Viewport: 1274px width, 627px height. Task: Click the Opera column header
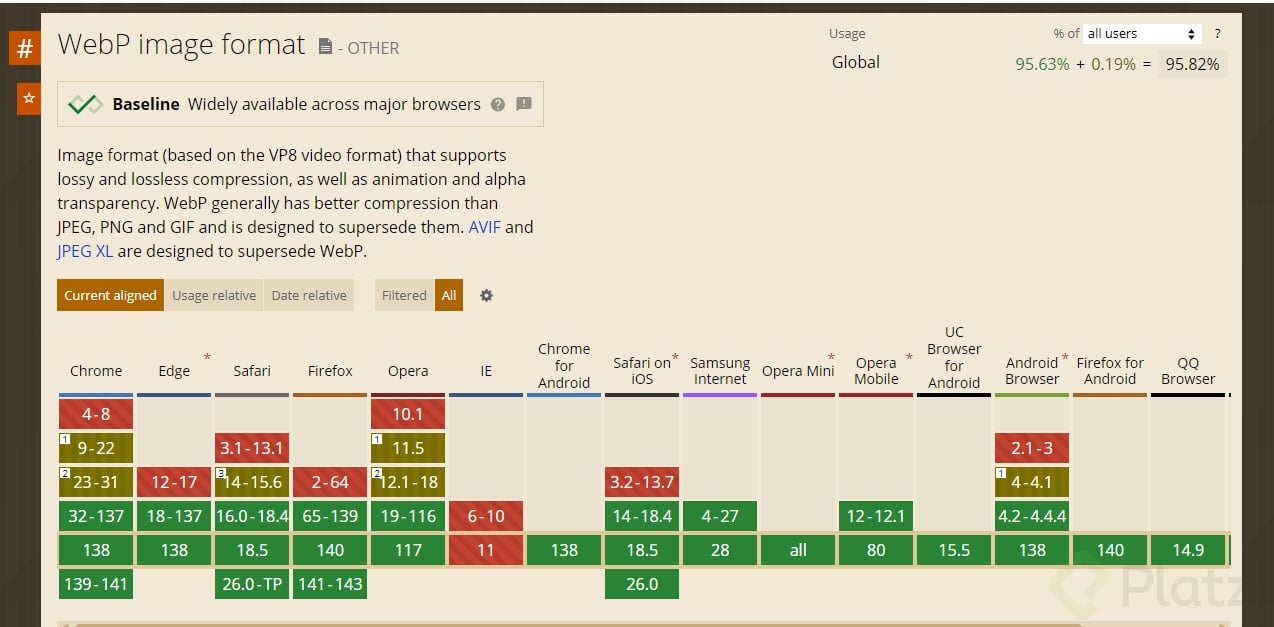[x=408, y=371]
